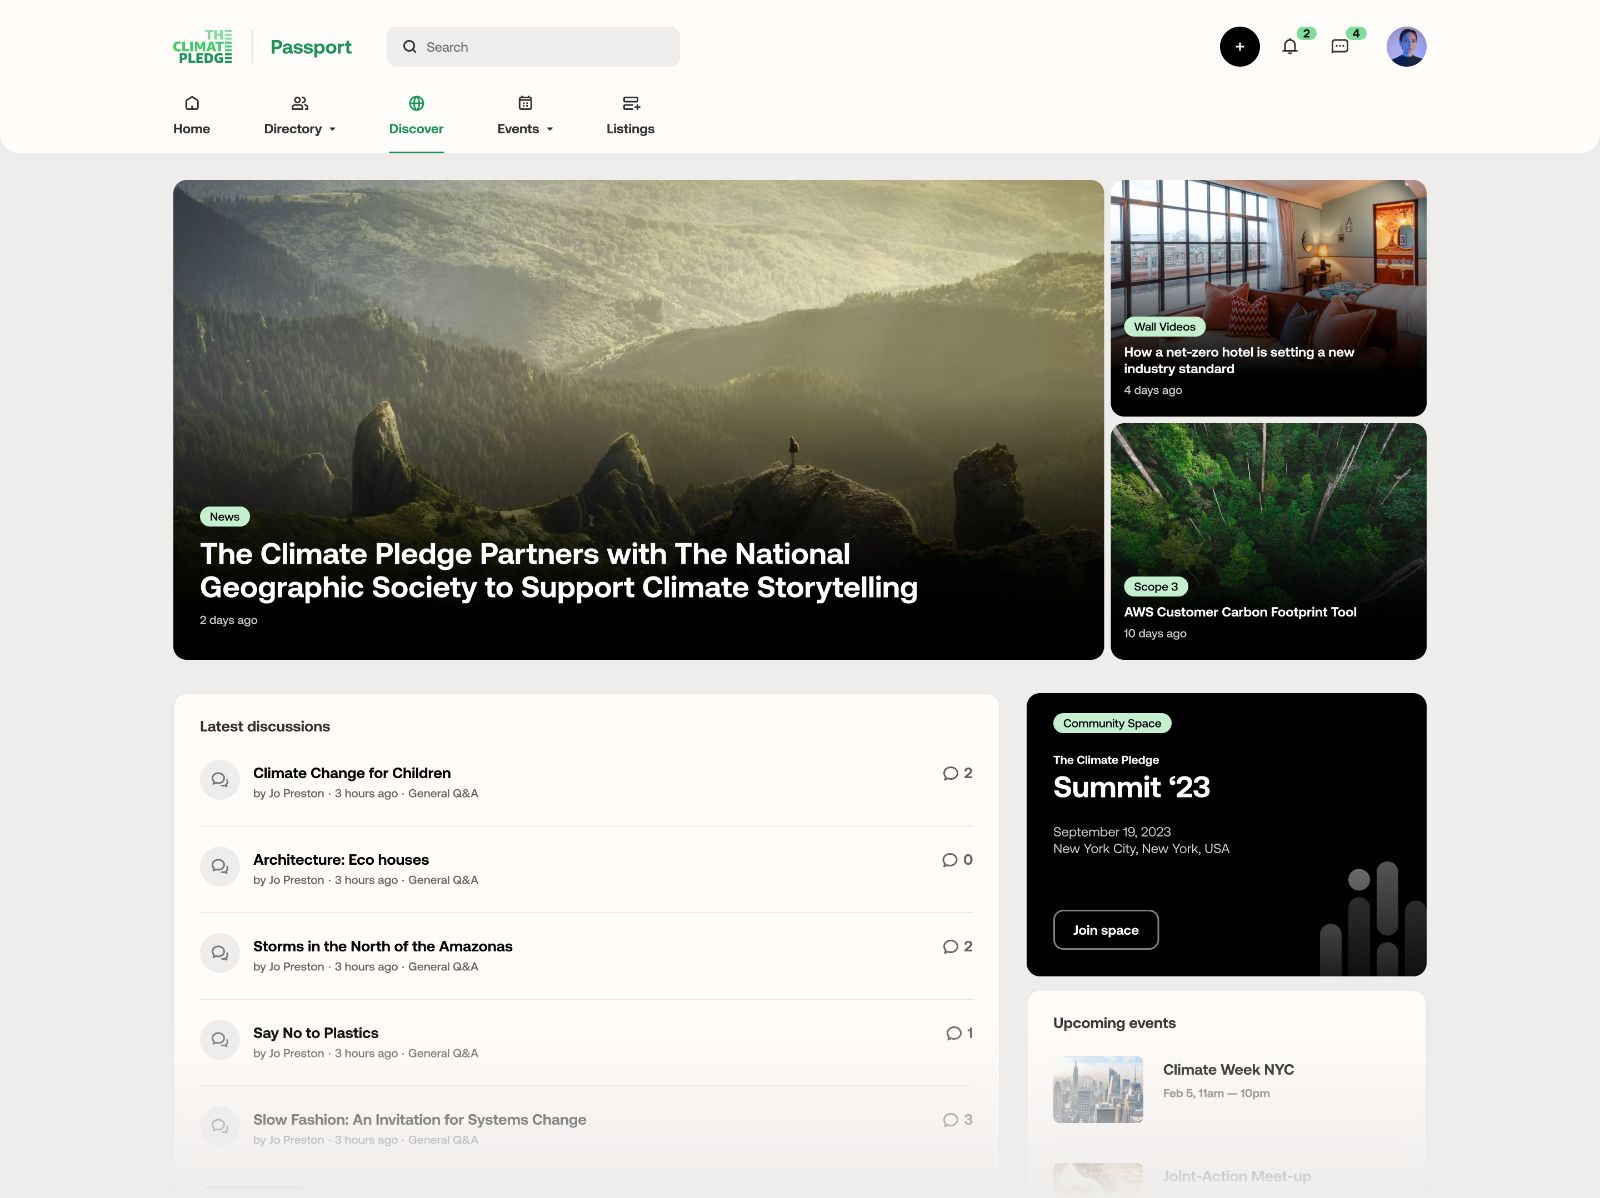Click the Wall Videos tag
Screen dimensions: 1600x1198
[x=1165, y=327]
